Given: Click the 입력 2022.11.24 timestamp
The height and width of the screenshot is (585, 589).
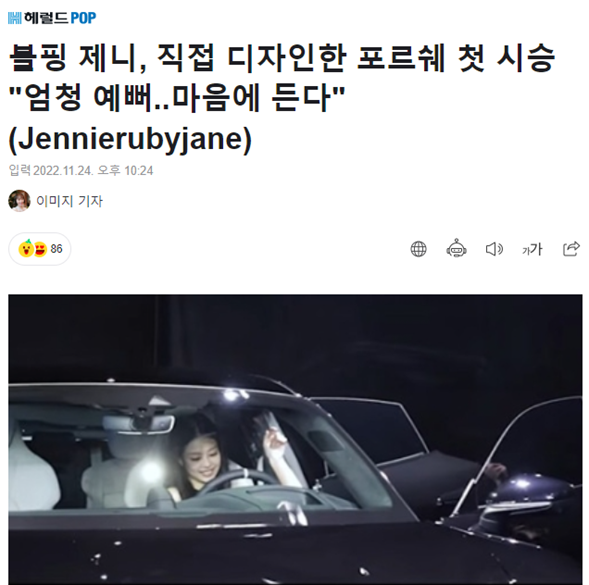Looking at the screenshot, I should pyautogui.click(x=81, y=171).
